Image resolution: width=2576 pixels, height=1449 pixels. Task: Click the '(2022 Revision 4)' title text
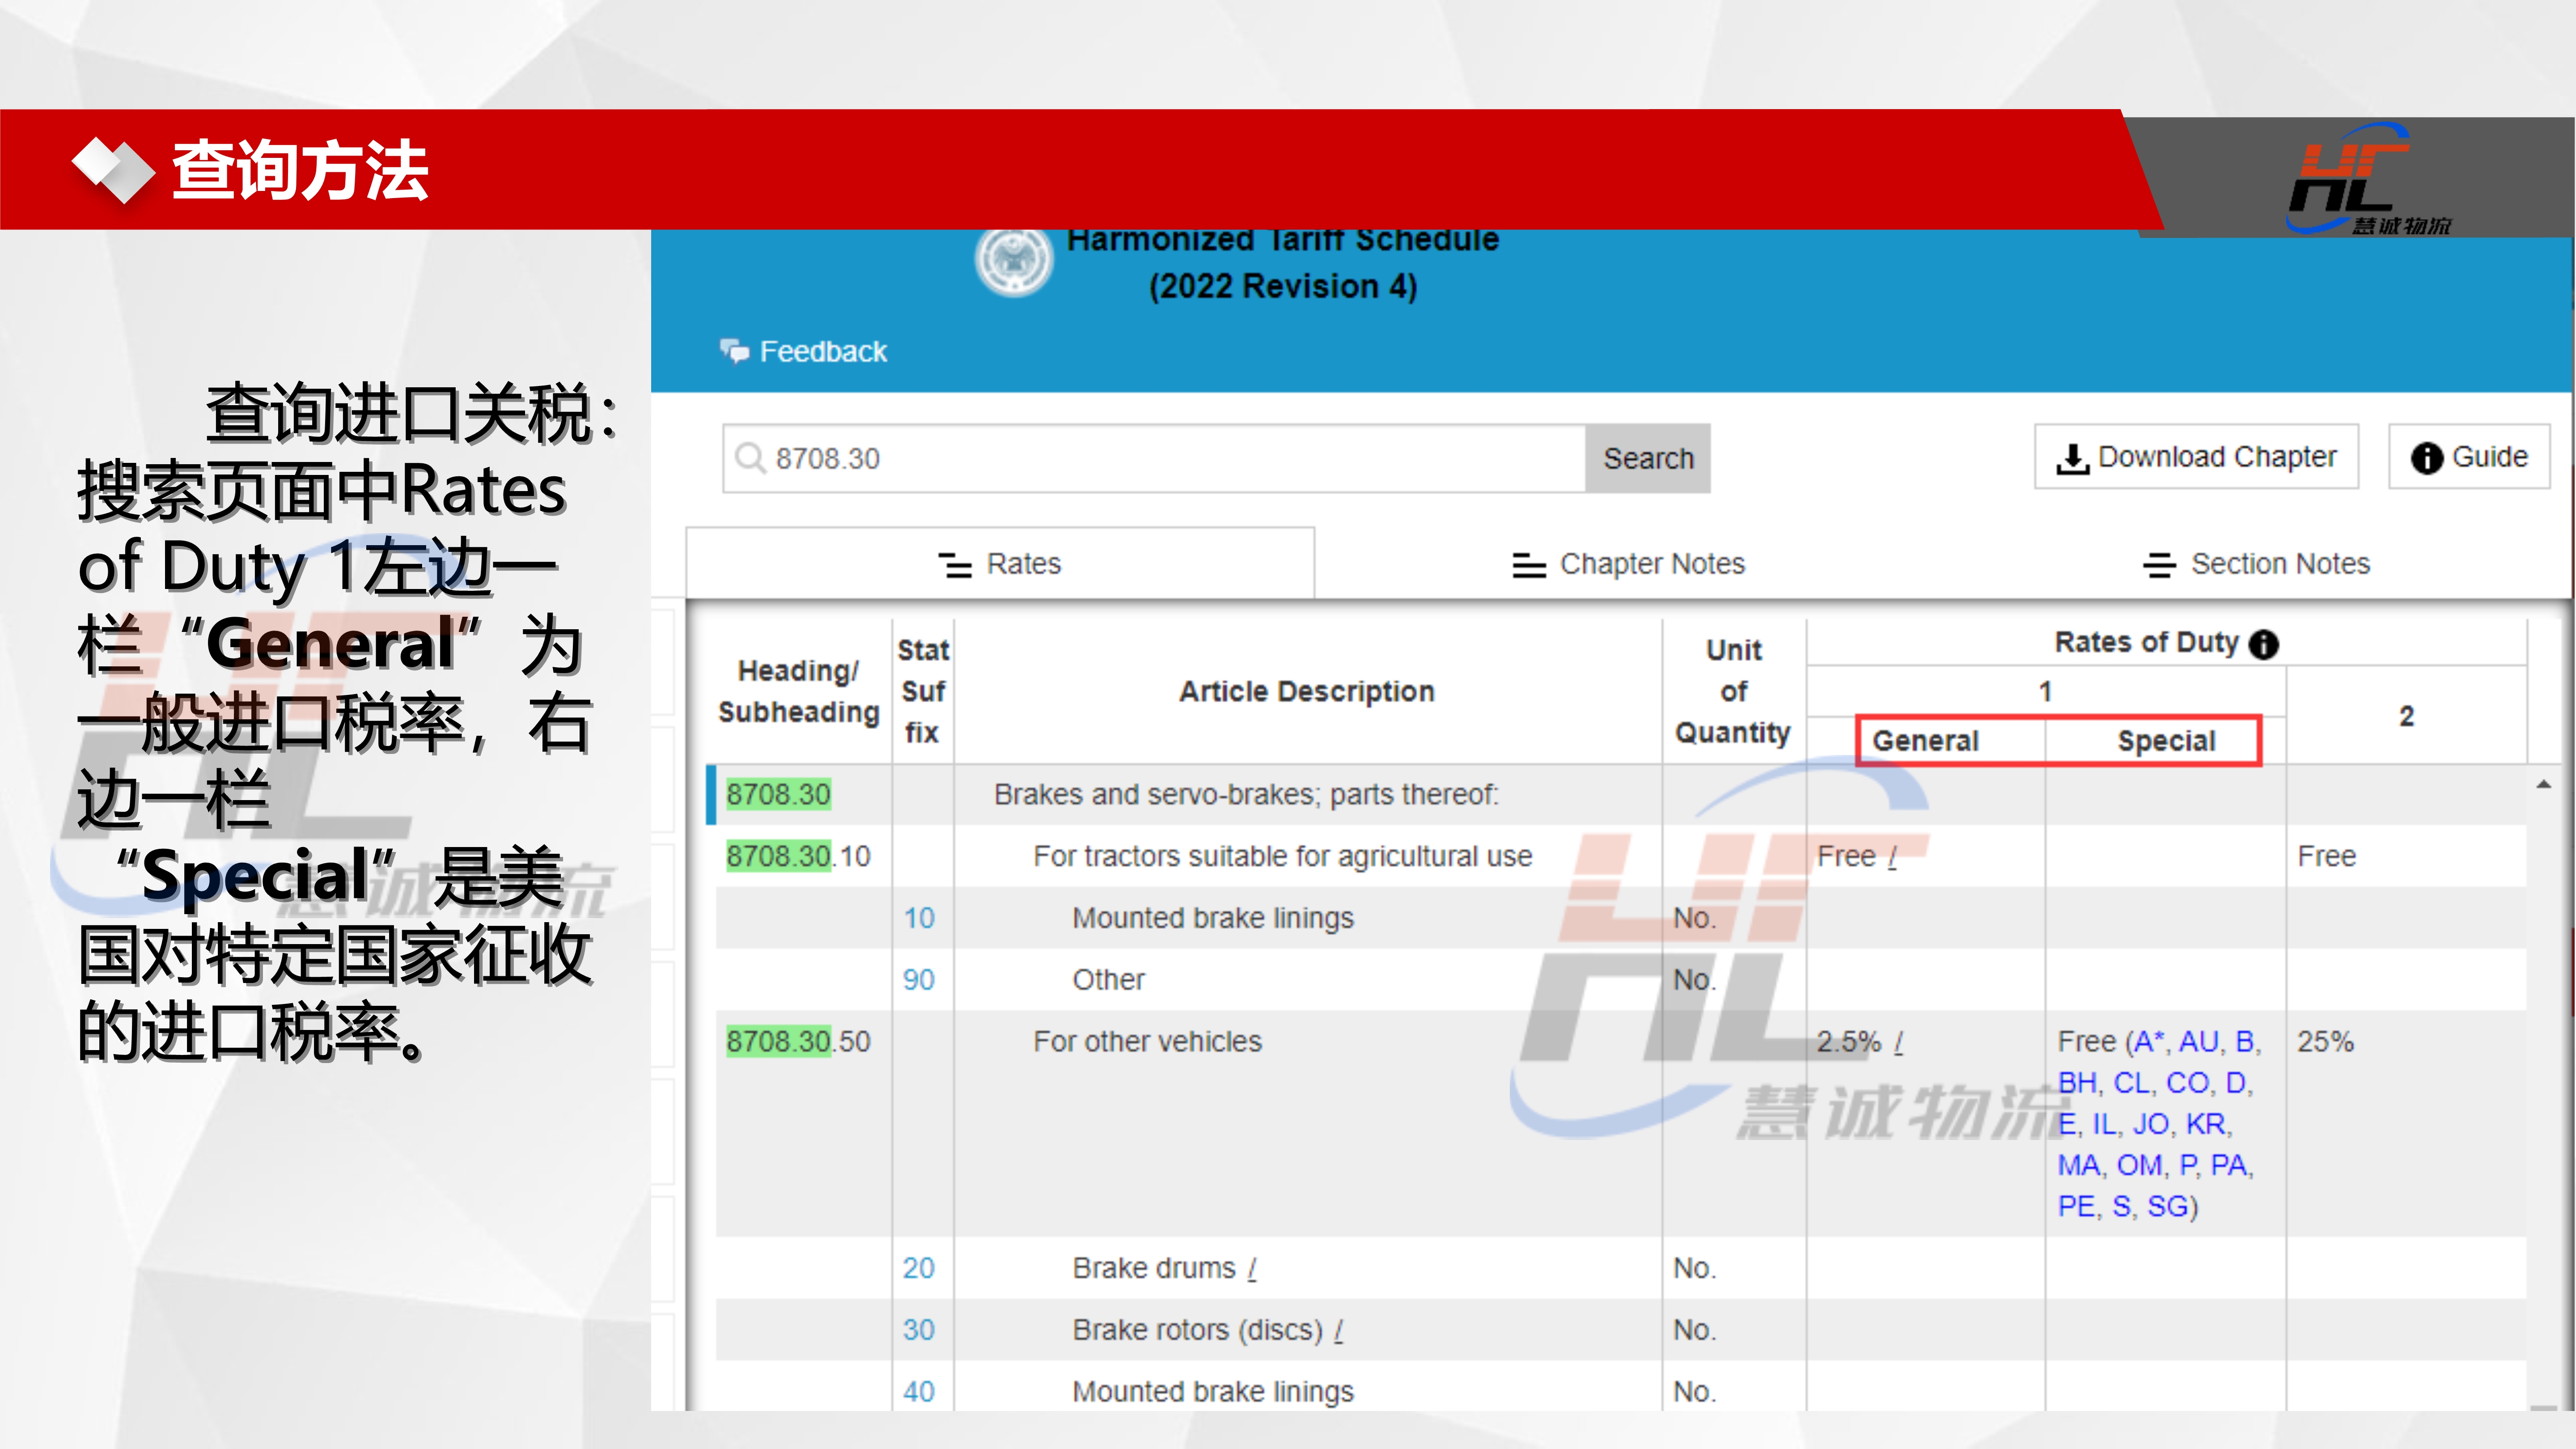(1282, 287)
